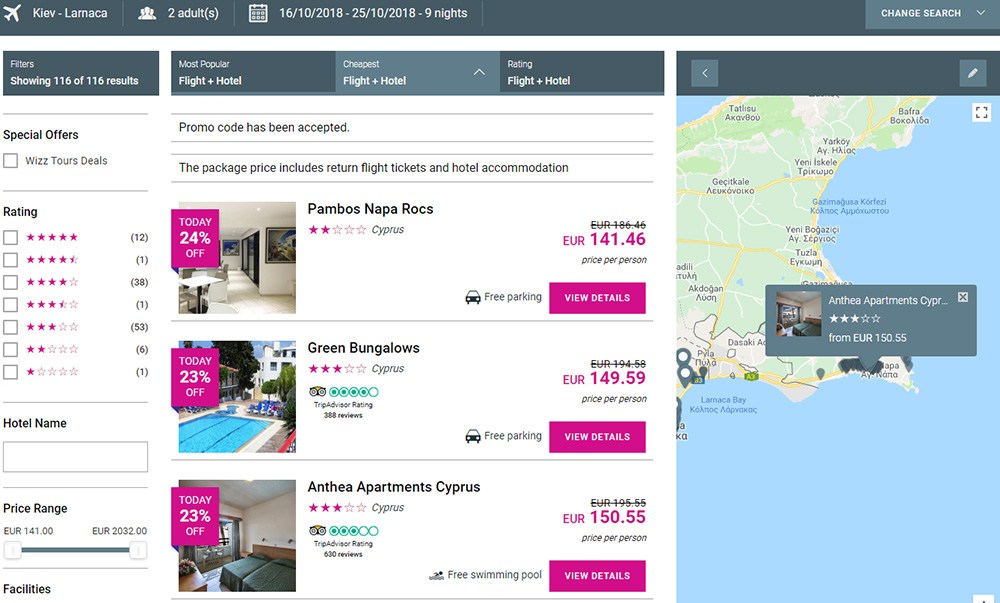Click the airplane icon beside Kiev - Larnaca
Image resolution: width=1000 pixels, height=603 pixels.
pos(13,13)
